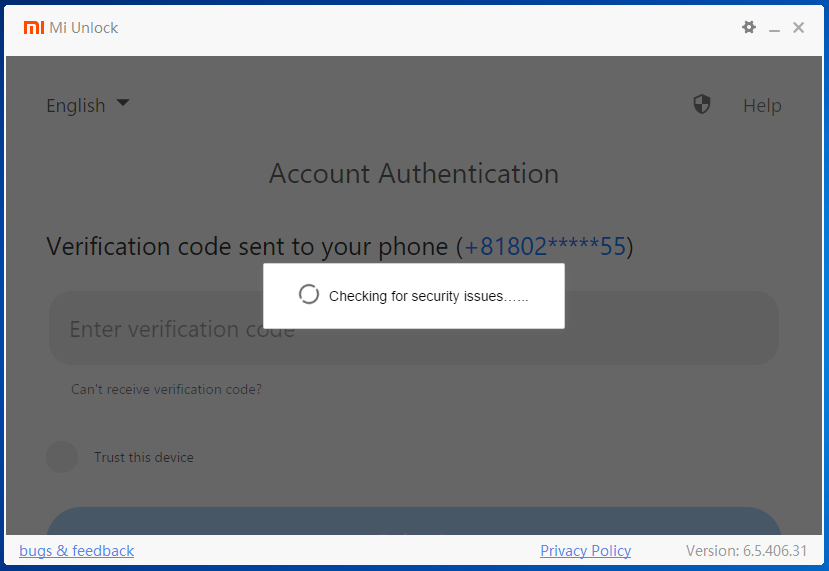This screenshot has width=829, height=571.
Task: Click the Mi logo in title bar
Action: coord(34,27)
